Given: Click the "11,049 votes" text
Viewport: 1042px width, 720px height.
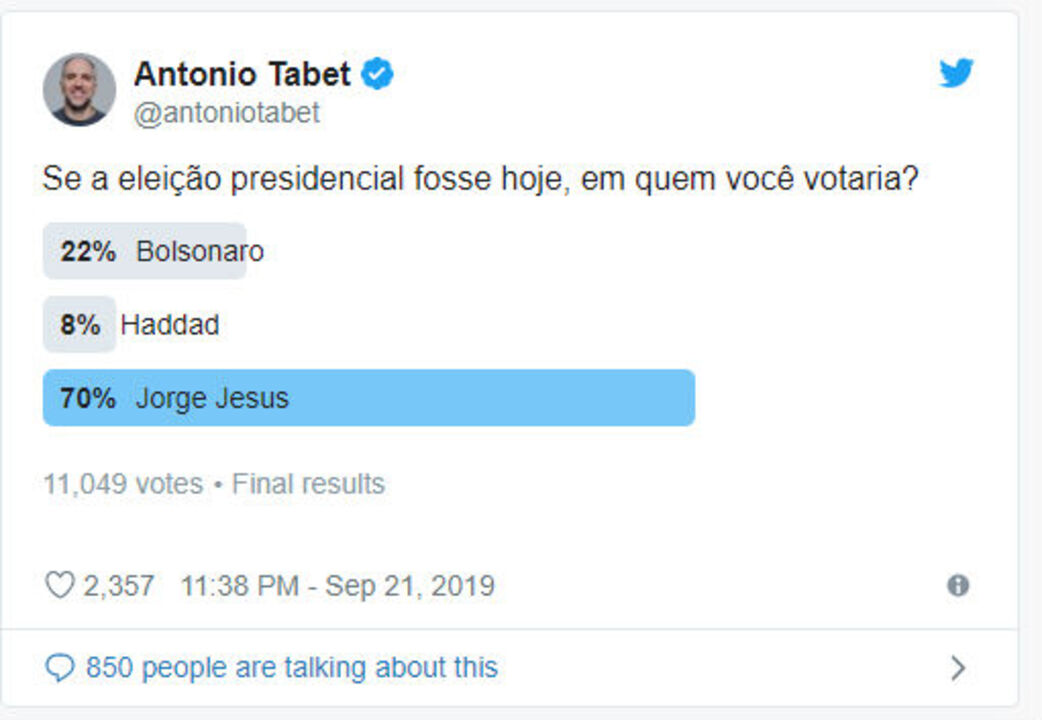Looking at the screenshot, I should pos(122,484).
